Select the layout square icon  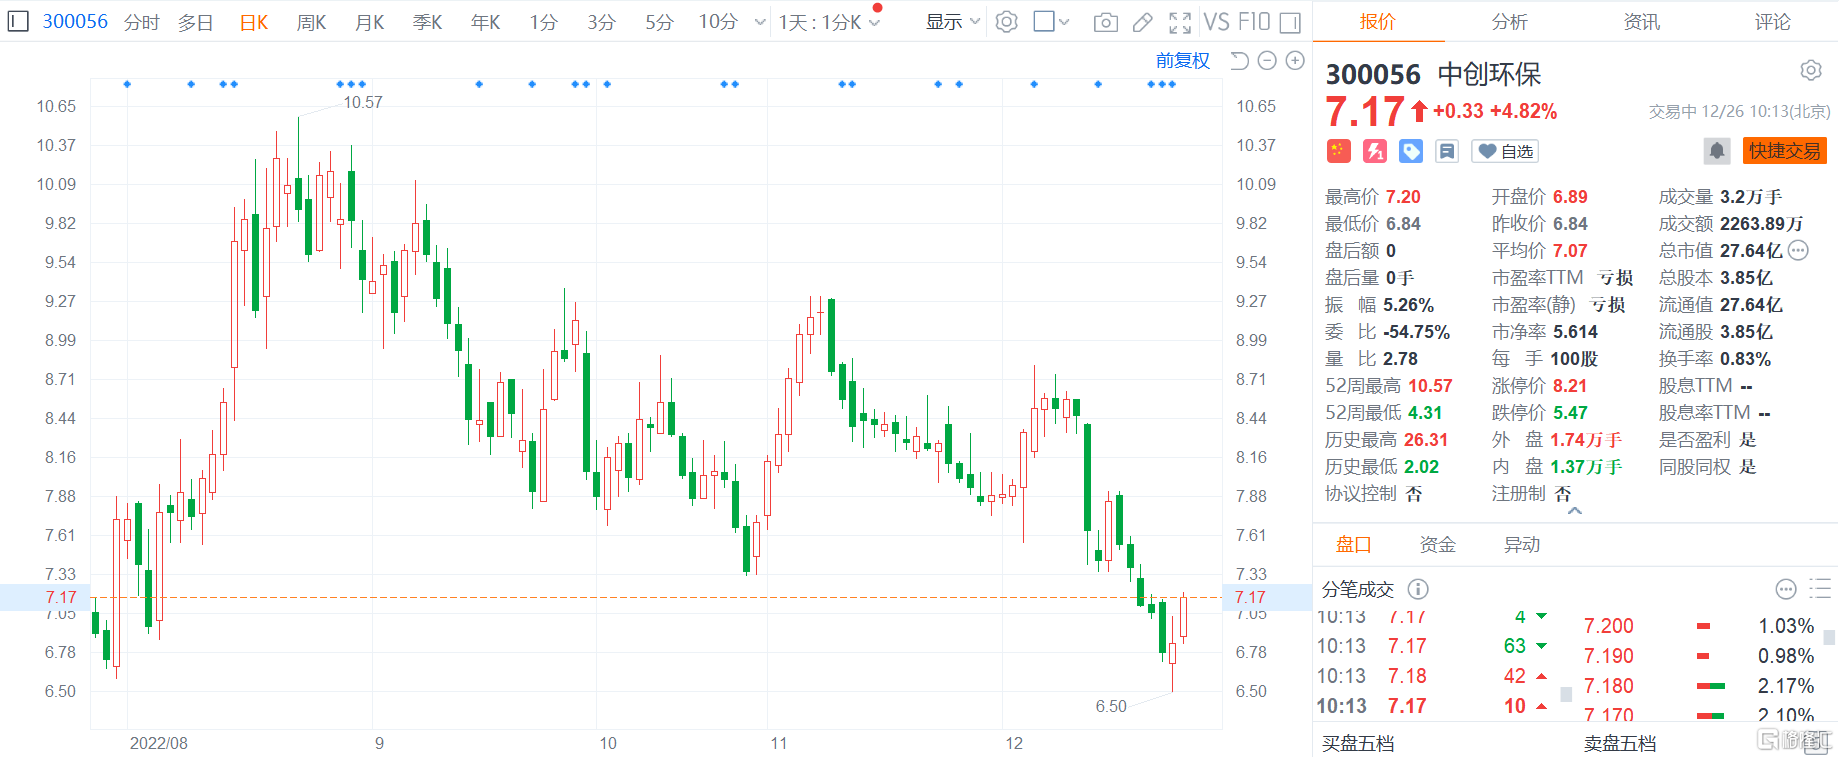click(1044, 21)
